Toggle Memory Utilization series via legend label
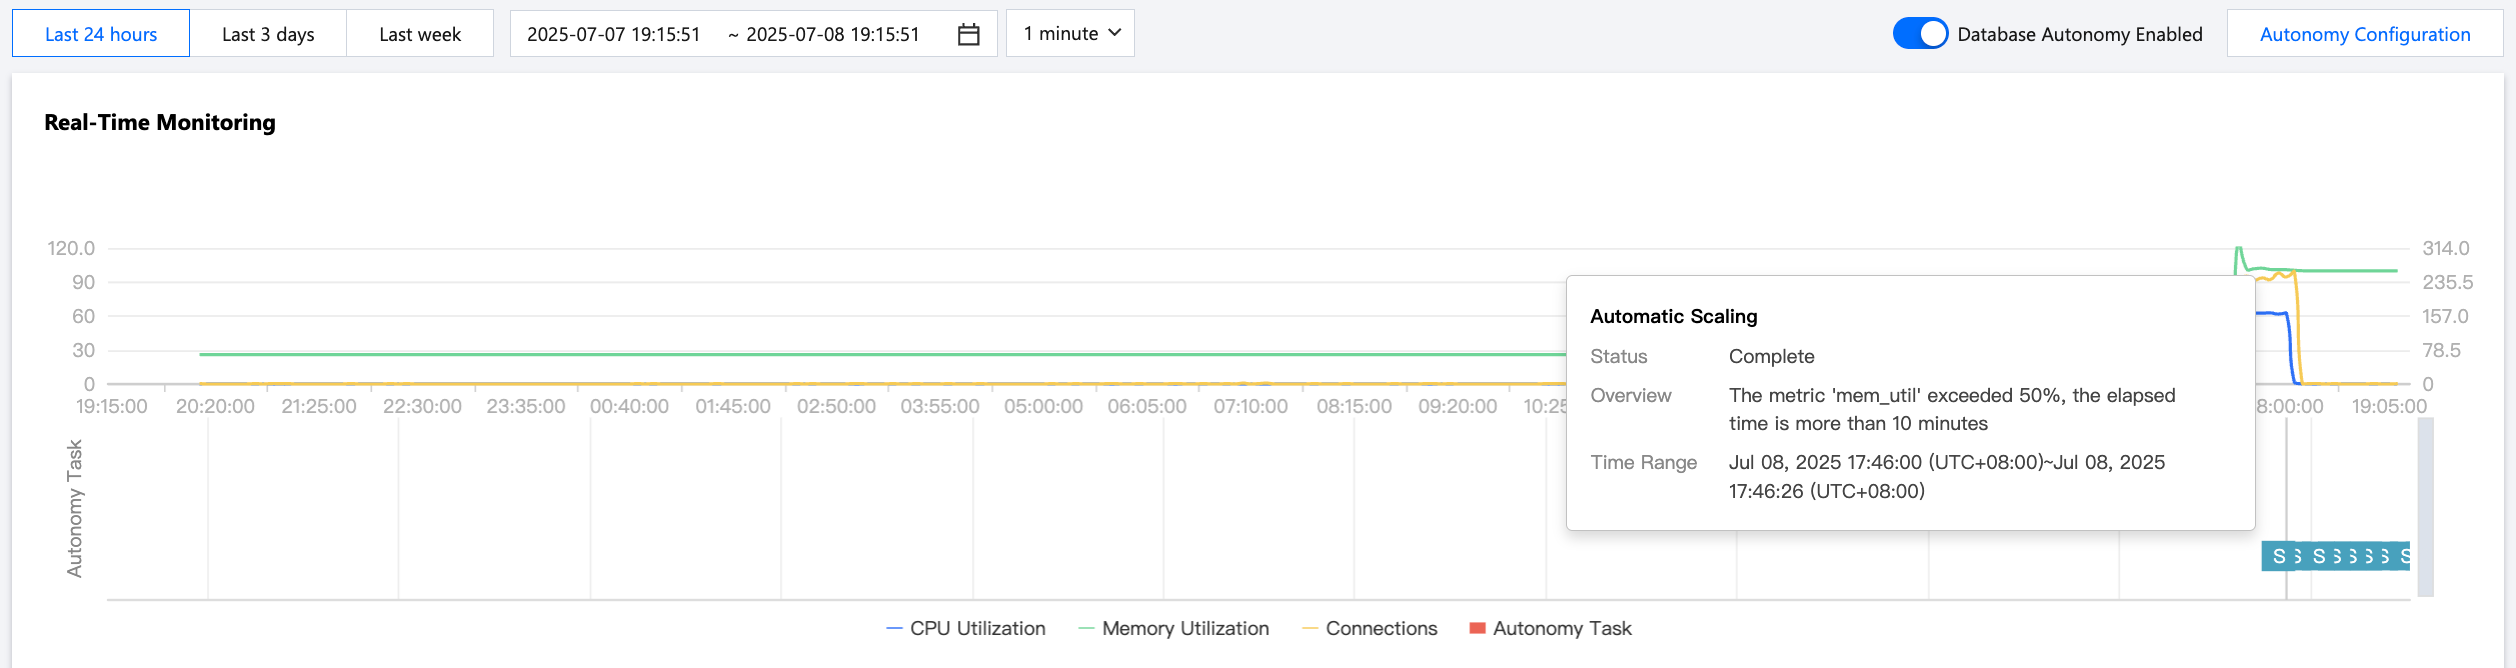2516x668 pixels. 1185,629
